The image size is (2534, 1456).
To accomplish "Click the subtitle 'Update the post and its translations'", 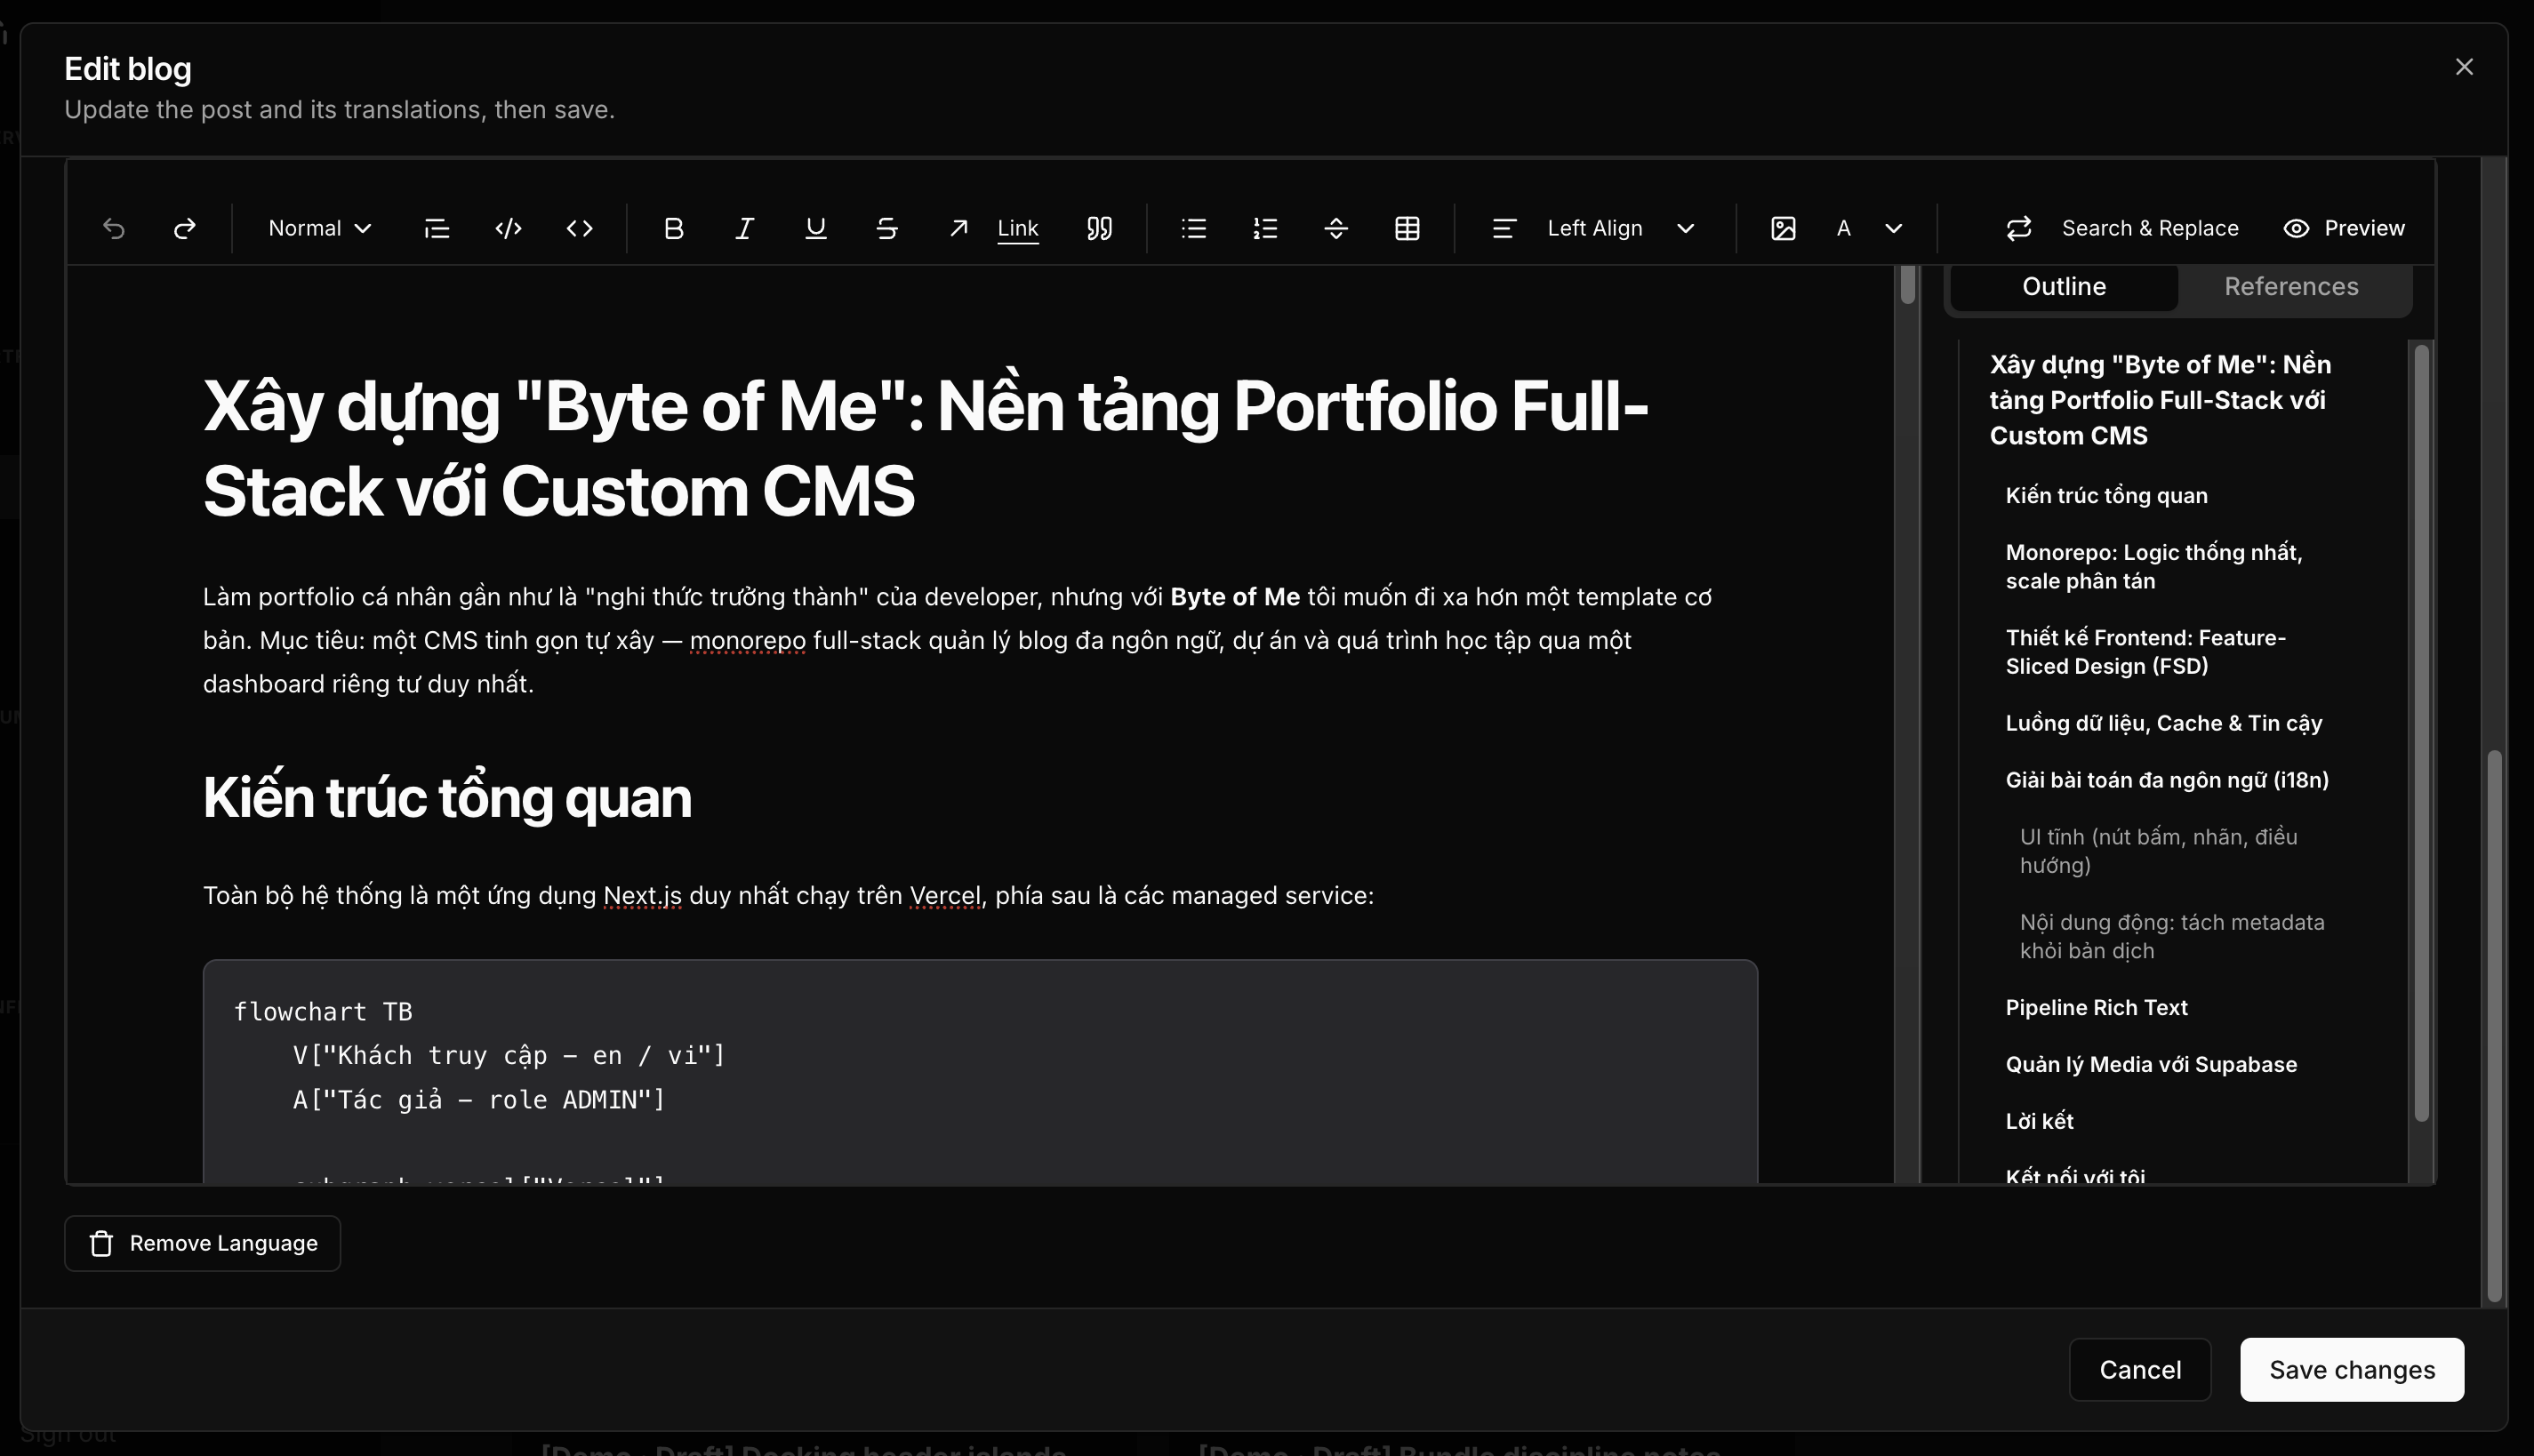I will (x=339, y=109).
